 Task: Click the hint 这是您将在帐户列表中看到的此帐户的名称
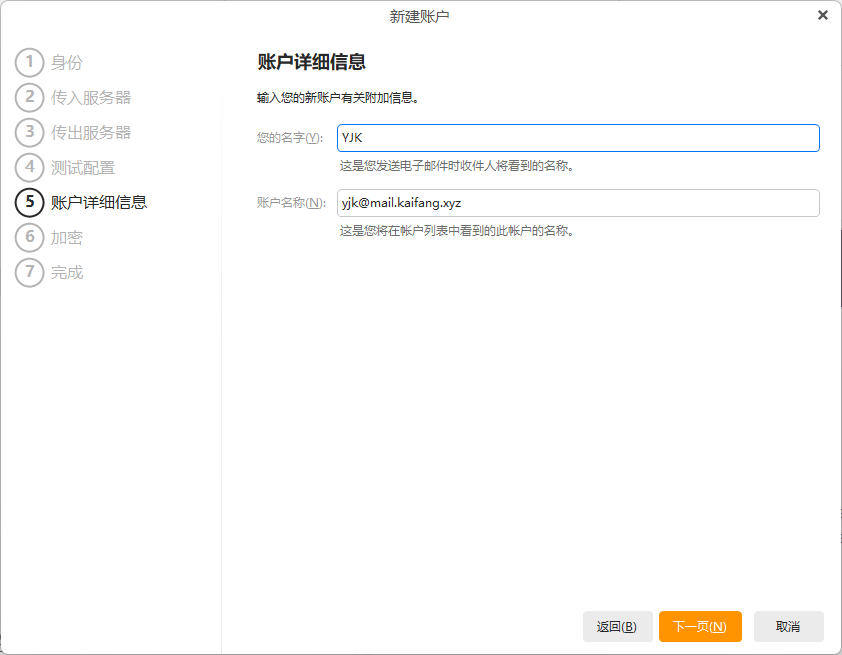[x=456, y=231]
